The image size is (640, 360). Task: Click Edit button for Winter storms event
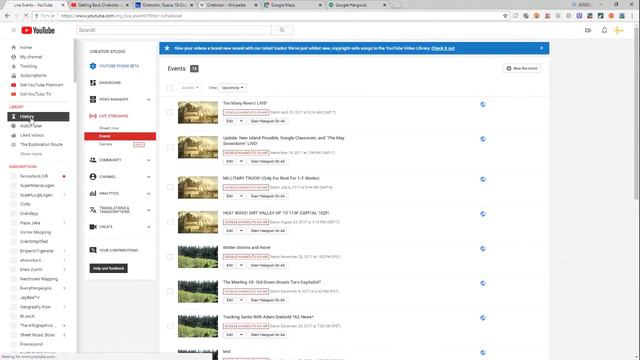pos(230,265)
